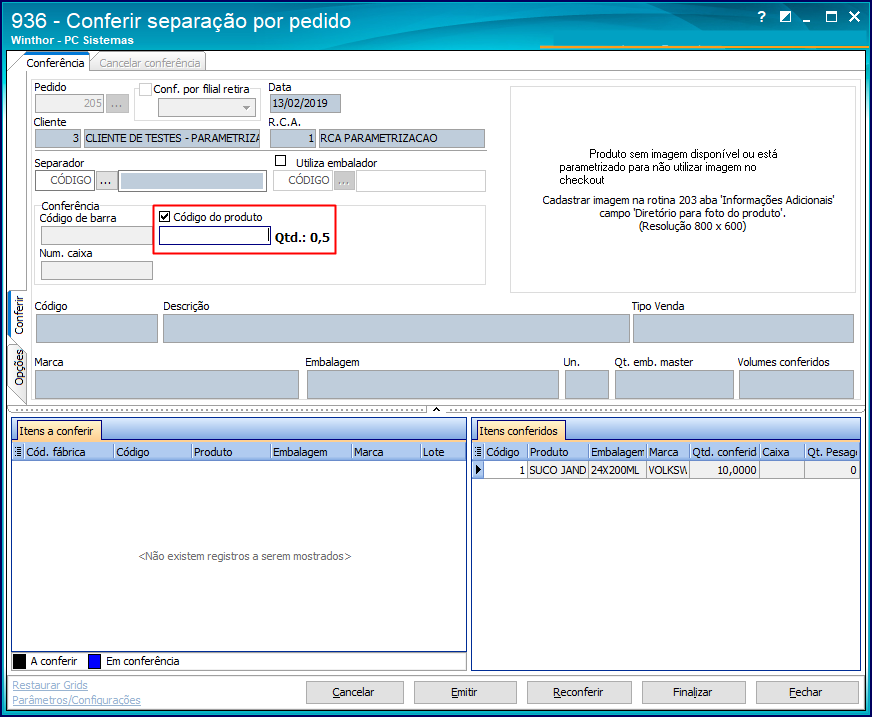Click the Pedido lookup ellipsis button
Screen dimensions: 872x717
click(117, 103)
